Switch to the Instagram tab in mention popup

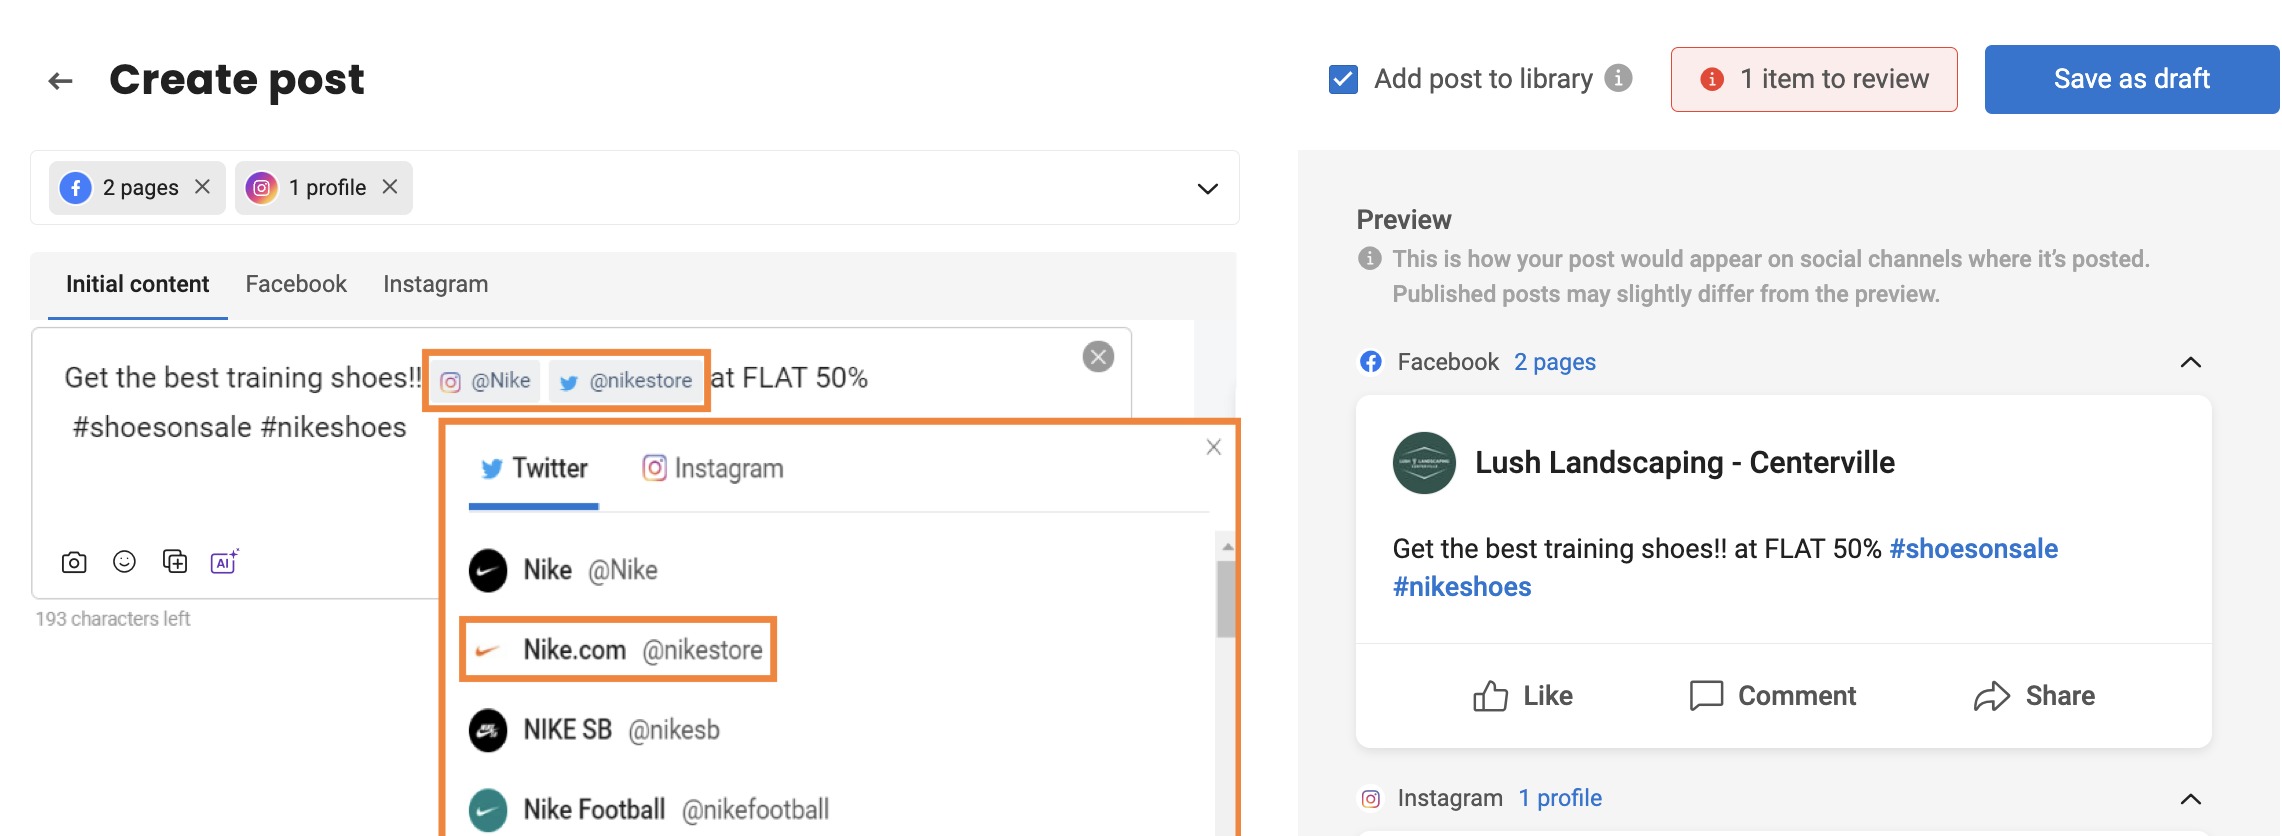712,467
